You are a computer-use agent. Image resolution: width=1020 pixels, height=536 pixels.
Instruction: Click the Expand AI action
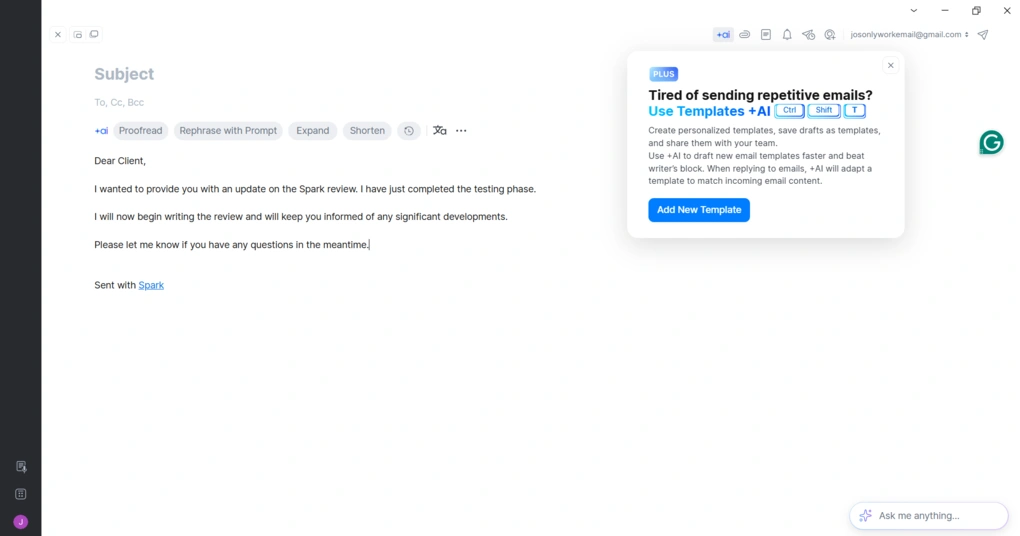pyautogui.click(x=313, y=131)
